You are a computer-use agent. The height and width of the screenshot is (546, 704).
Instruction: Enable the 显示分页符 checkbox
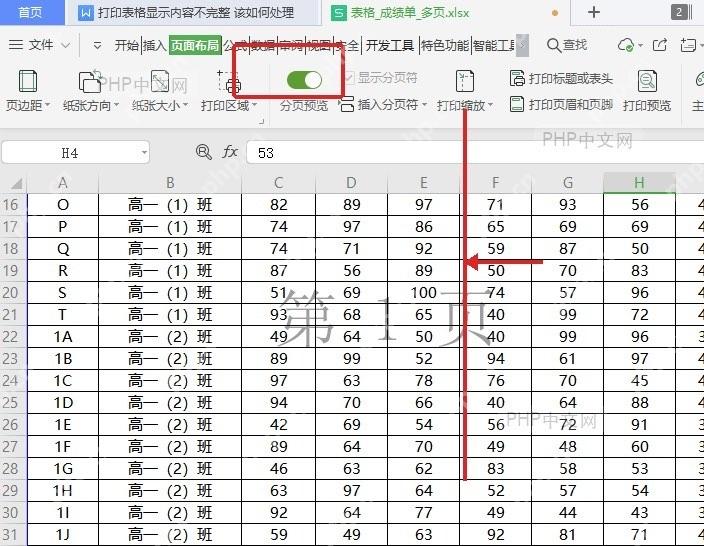[350, 78]
